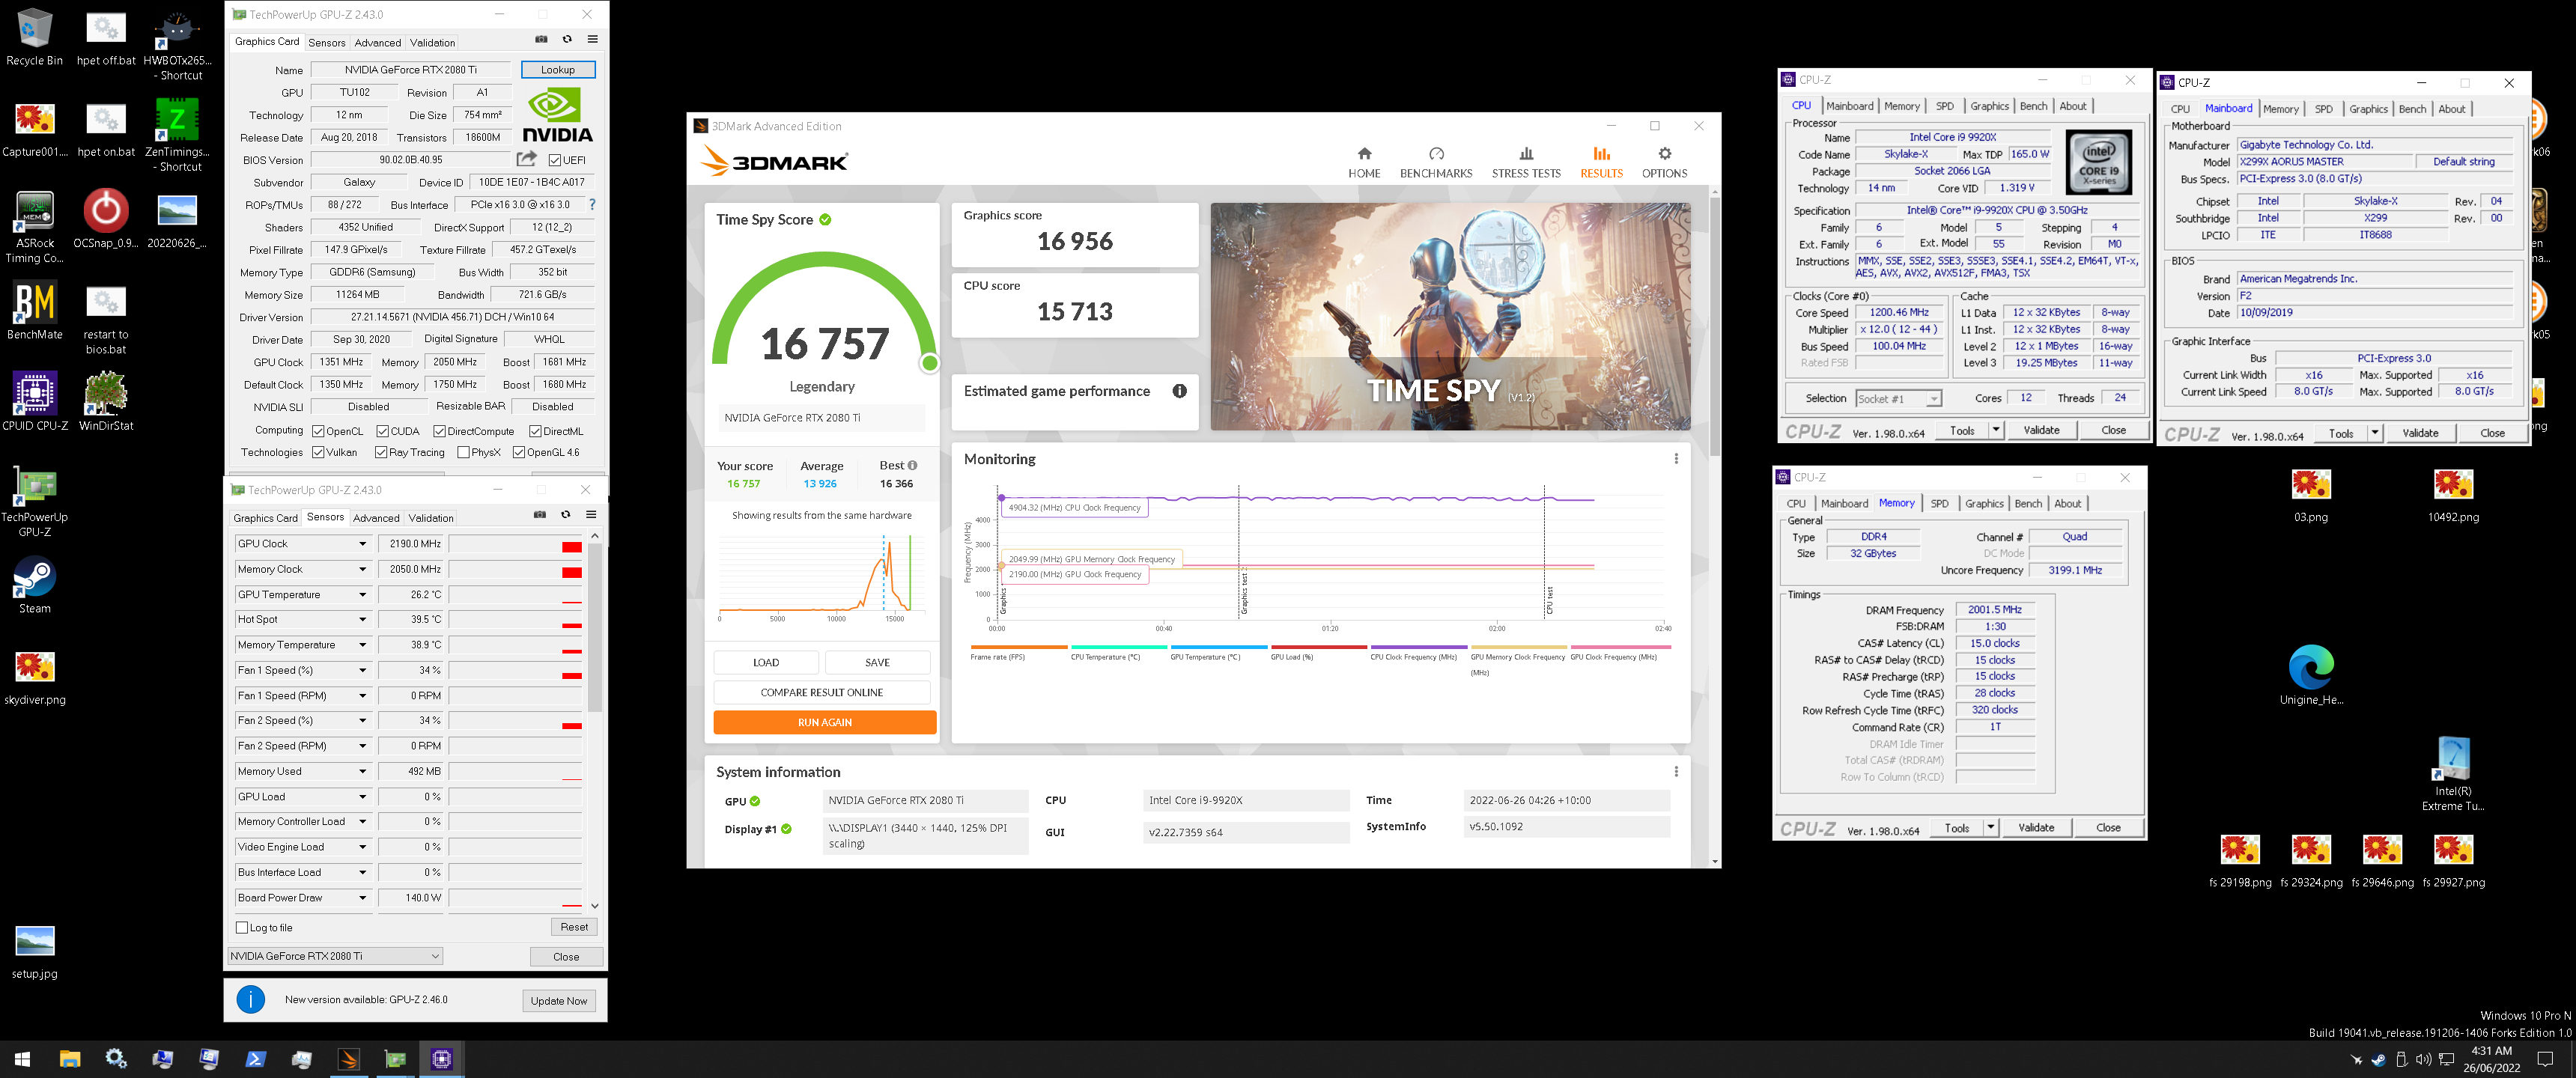The height and width of the screenshot is (1078, 2576).
Task: Open 3DMark STRESS TESTS section
Action: 1526,162
